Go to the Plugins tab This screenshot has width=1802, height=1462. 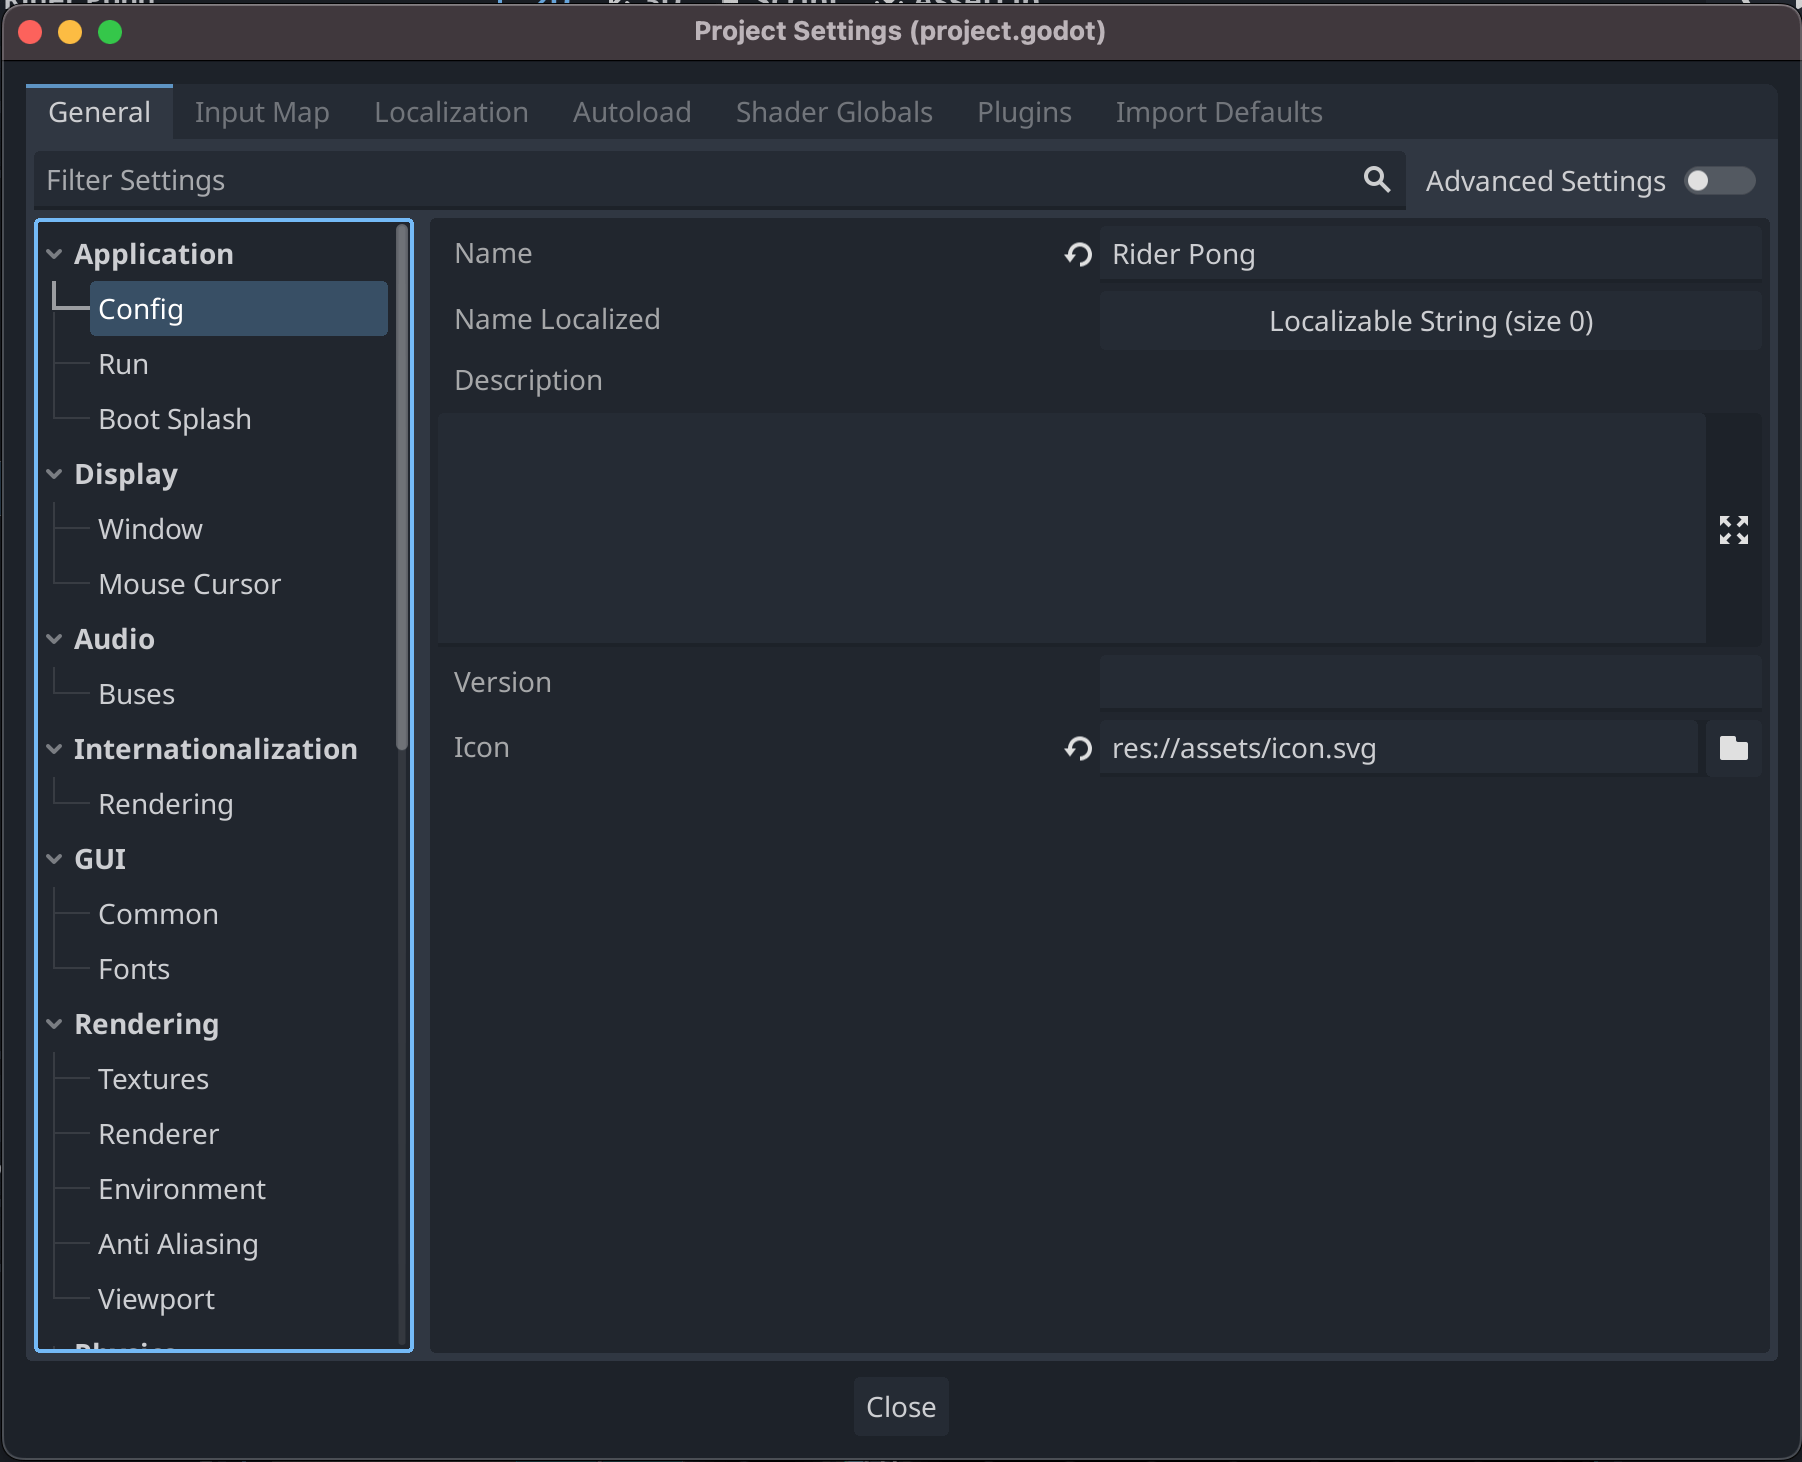[x=1023, y=113]
